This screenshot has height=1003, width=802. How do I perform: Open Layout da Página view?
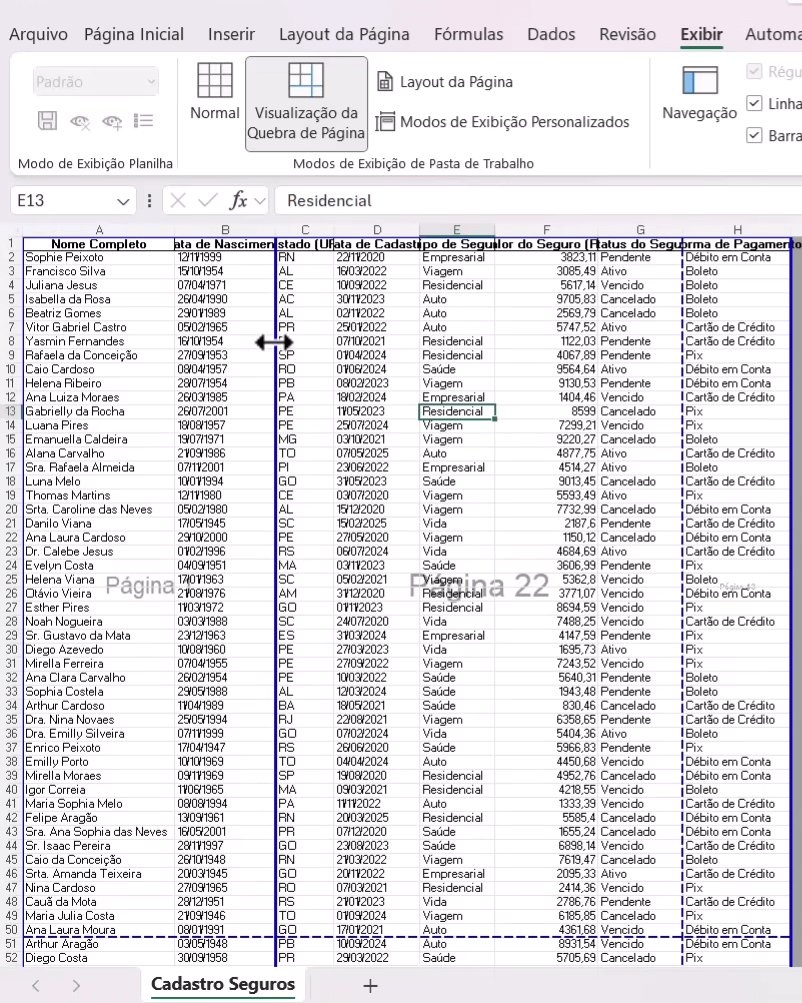click(x=445, y=82)
